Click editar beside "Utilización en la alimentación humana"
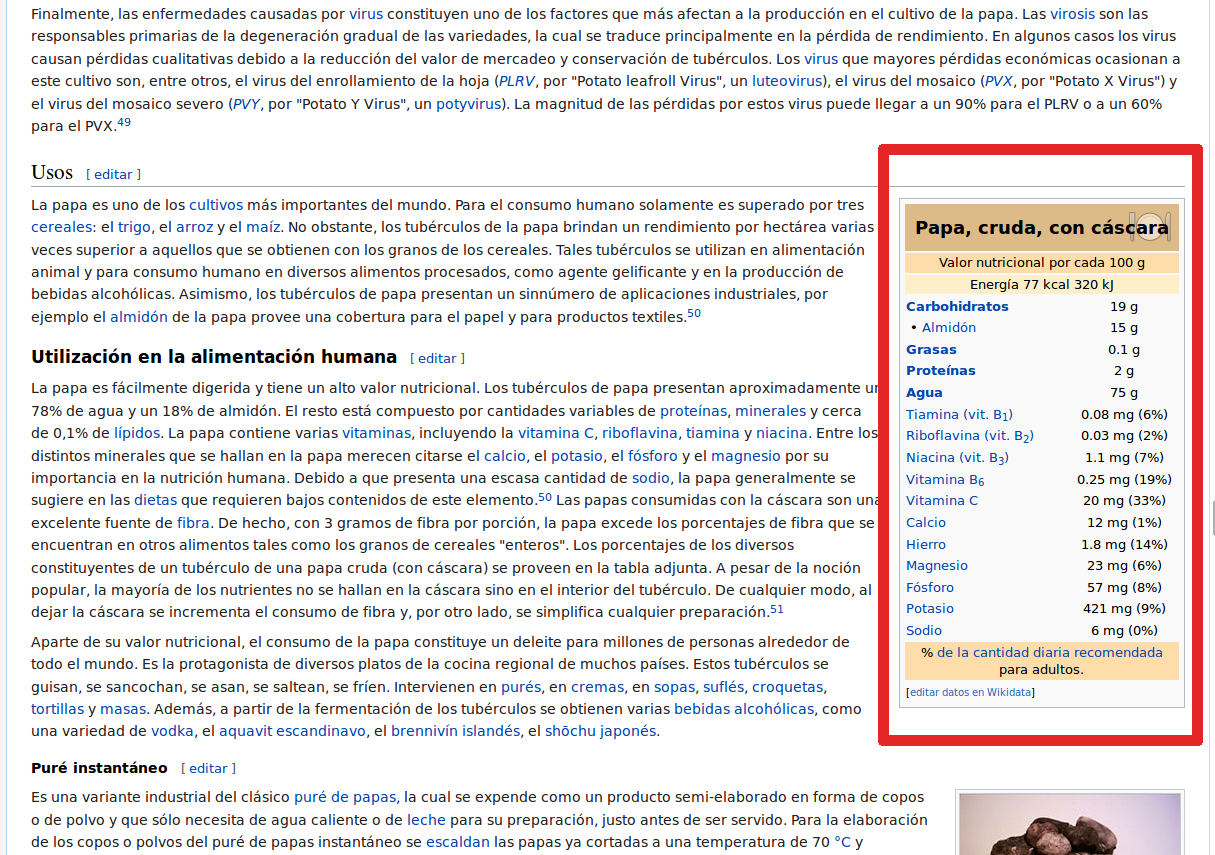The height and width of the screenshot is (855, 1215). (436, 358)
